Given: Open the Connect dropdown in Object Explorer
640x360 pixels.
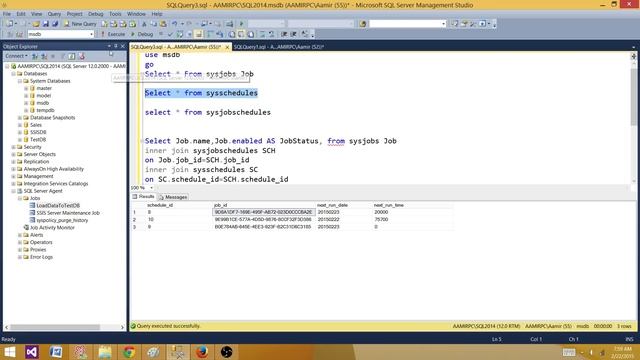Looking at the screenshot, I should tap(17, 56).
